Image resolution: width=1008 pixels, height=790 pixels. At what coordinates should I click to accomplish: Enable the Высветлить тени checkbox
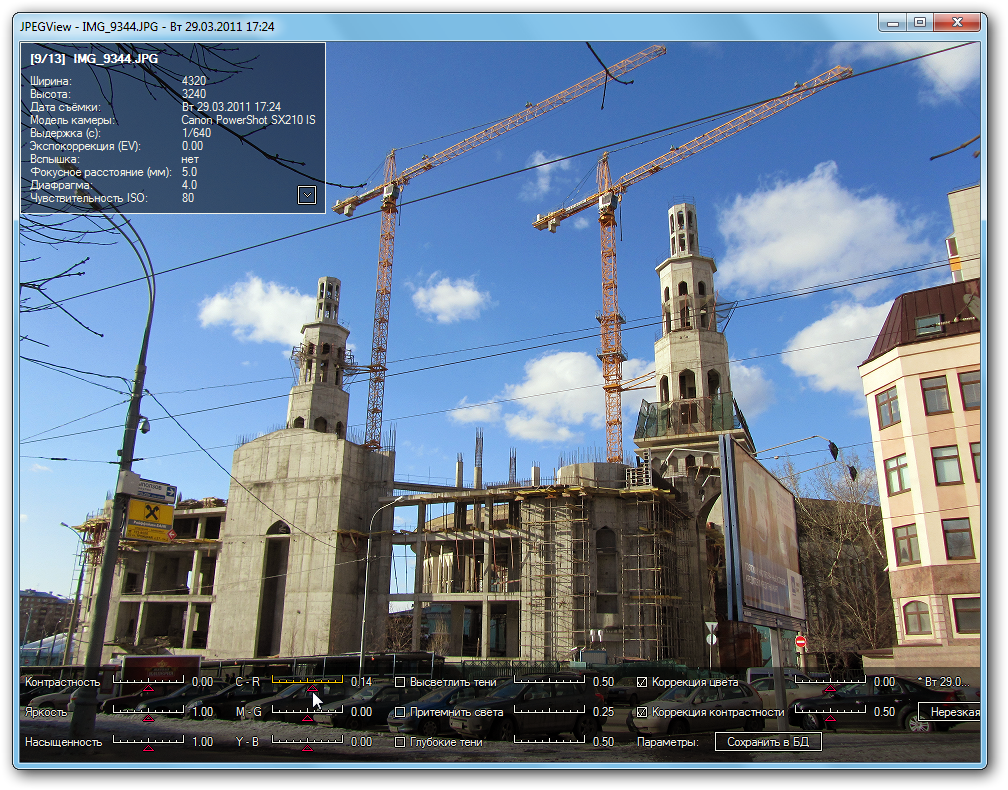pos(400,682)
